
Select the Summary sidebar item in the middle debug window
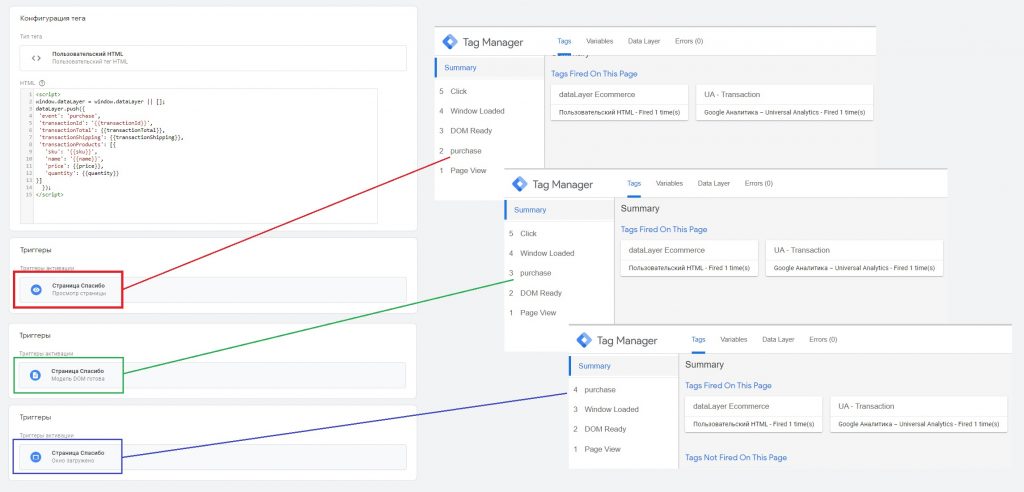559,210
